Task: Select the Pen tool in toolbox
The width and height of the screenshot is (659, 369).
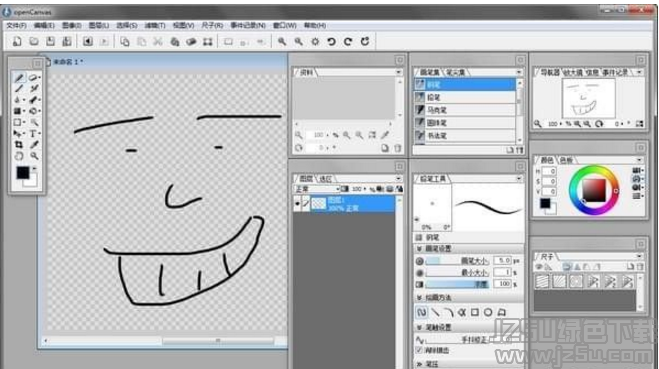Action: pyautogui.click(x=18, y=78)
